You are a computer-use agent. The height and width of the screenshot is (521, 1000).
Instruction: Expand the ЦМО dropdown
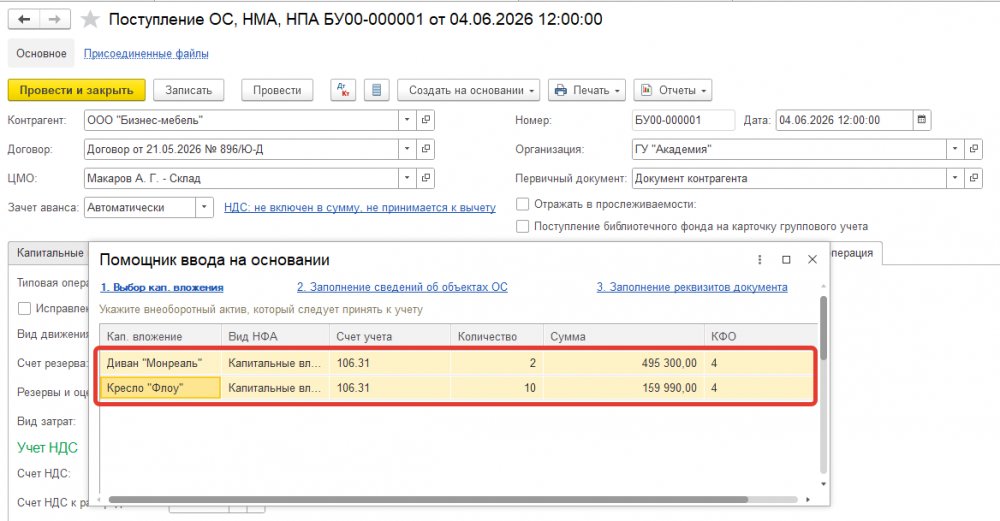point(408,178)
